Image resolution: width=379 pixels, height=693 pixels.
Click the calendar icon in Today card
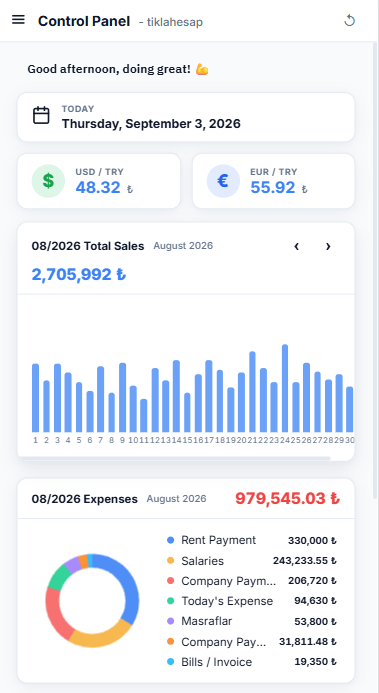pyautogui.click(x=42, y=116)
